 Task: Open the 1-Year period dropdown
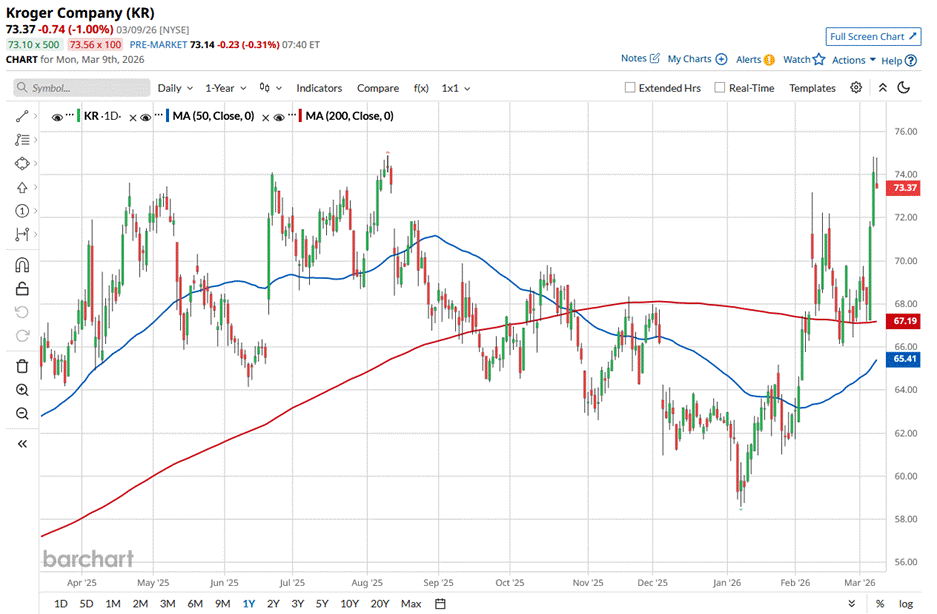click(x=226, y=88)
